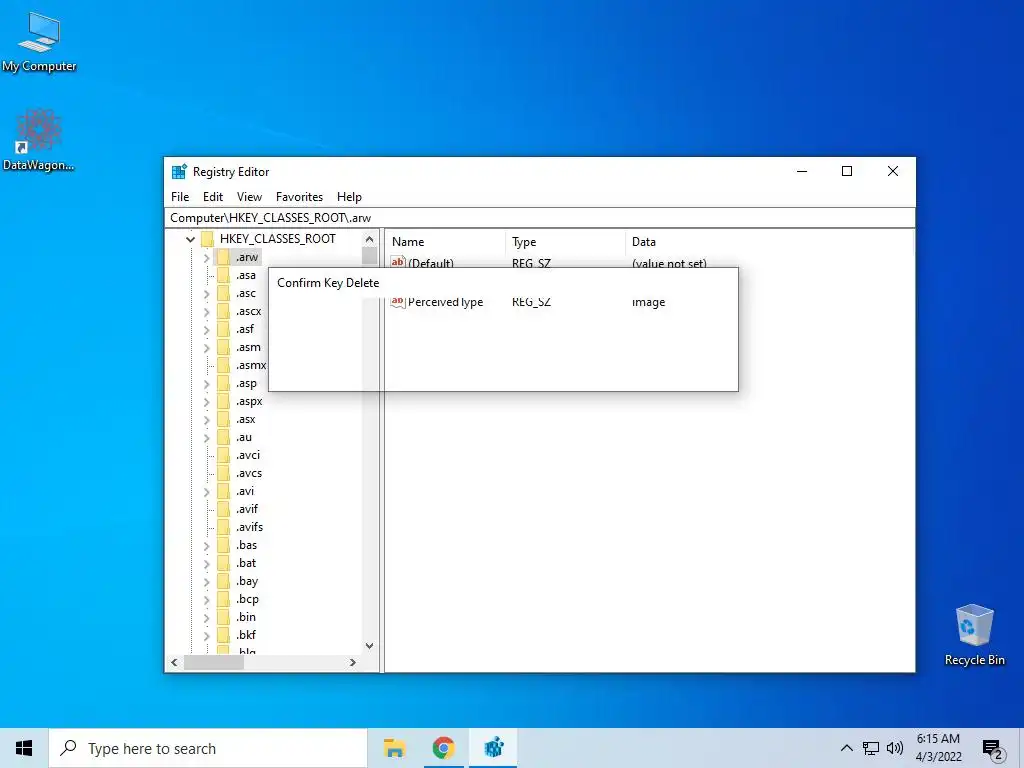
Task: Open the Favorites menu
Action: (x=299, y=197)
